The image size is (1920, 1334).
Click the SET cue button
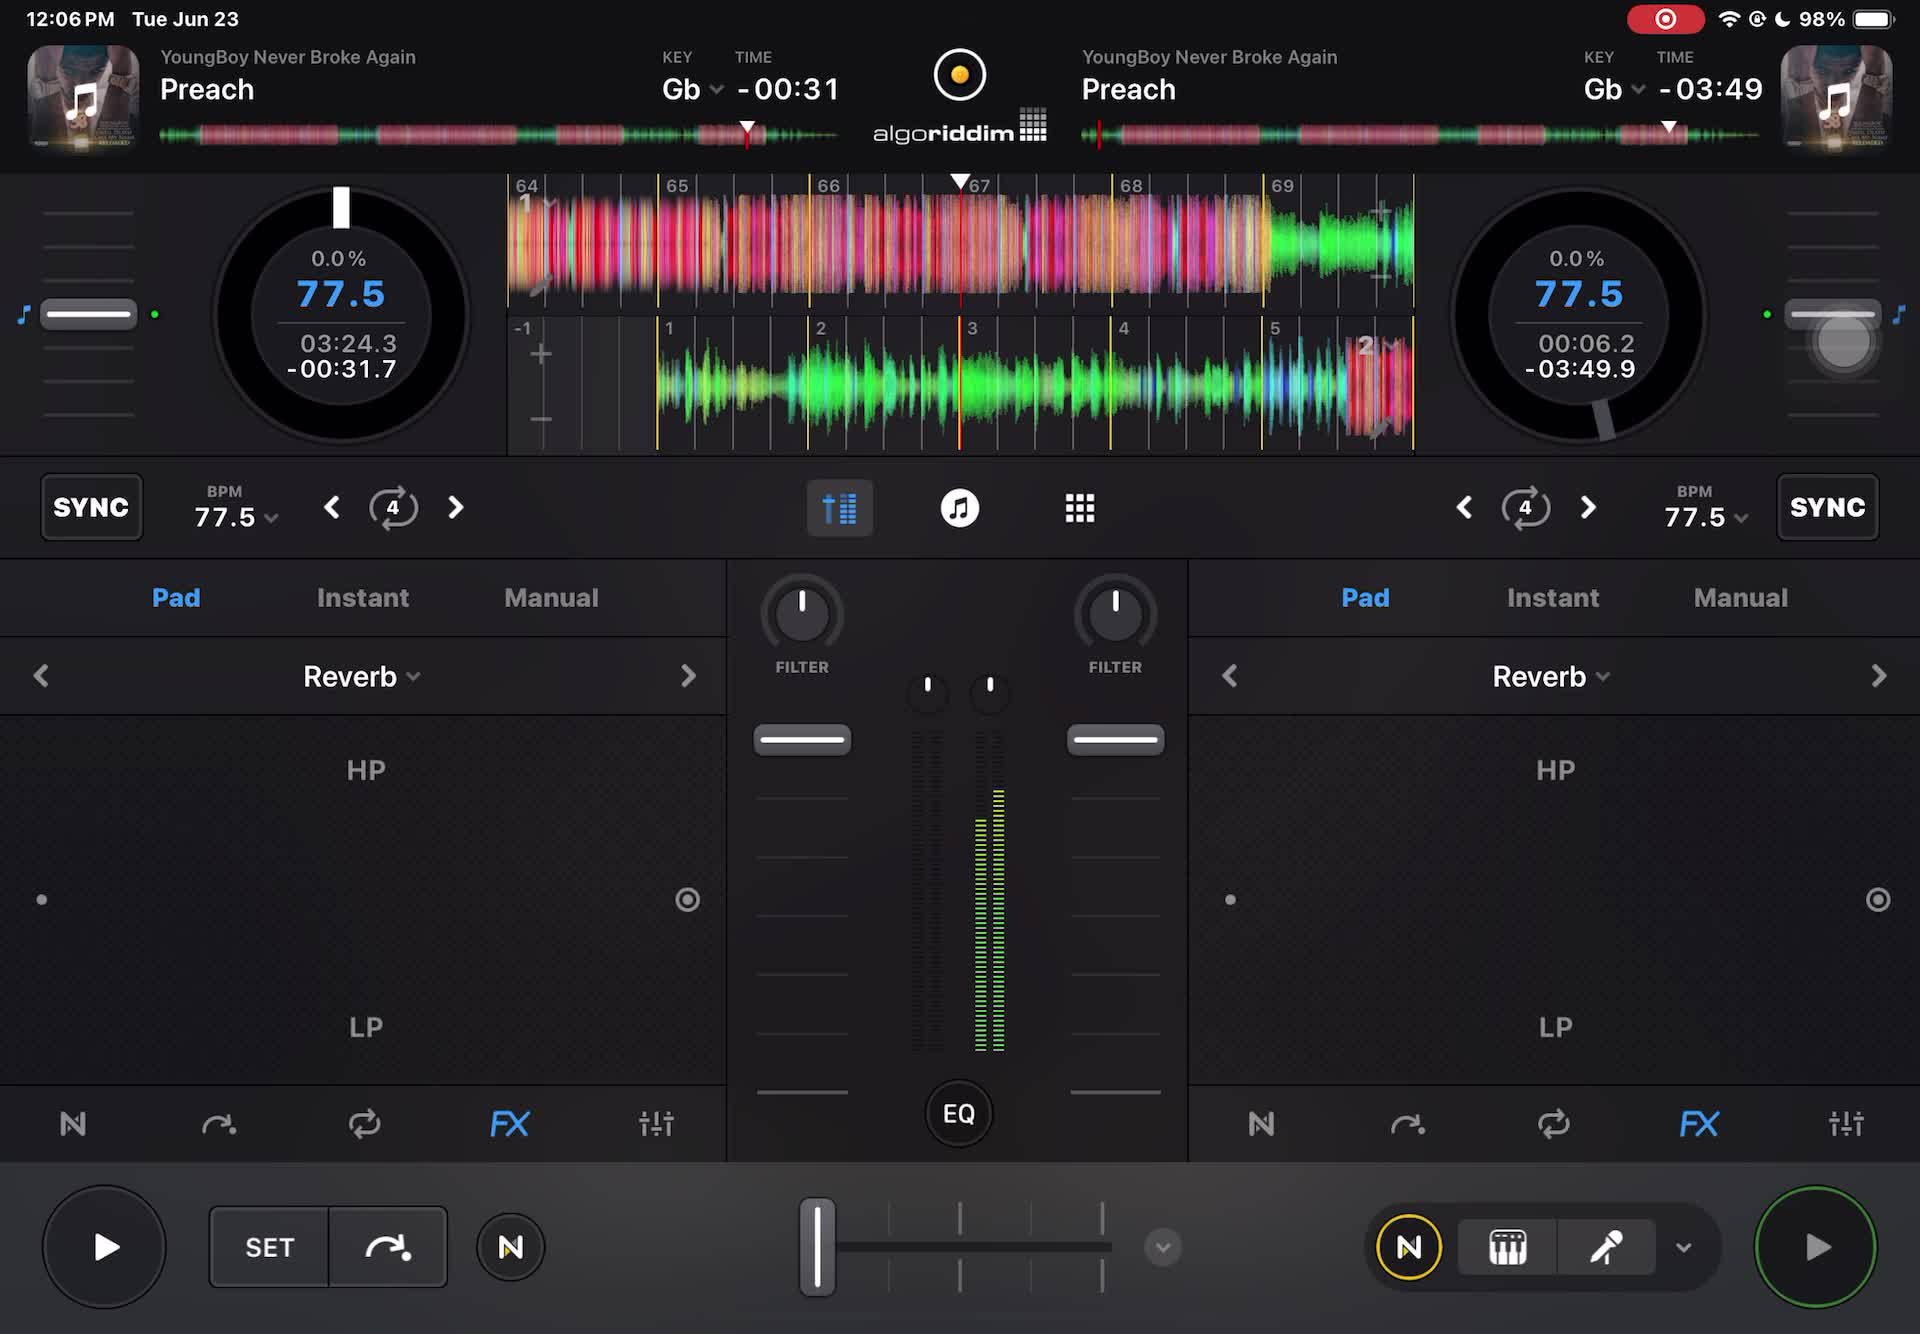tap(269, 1247)
